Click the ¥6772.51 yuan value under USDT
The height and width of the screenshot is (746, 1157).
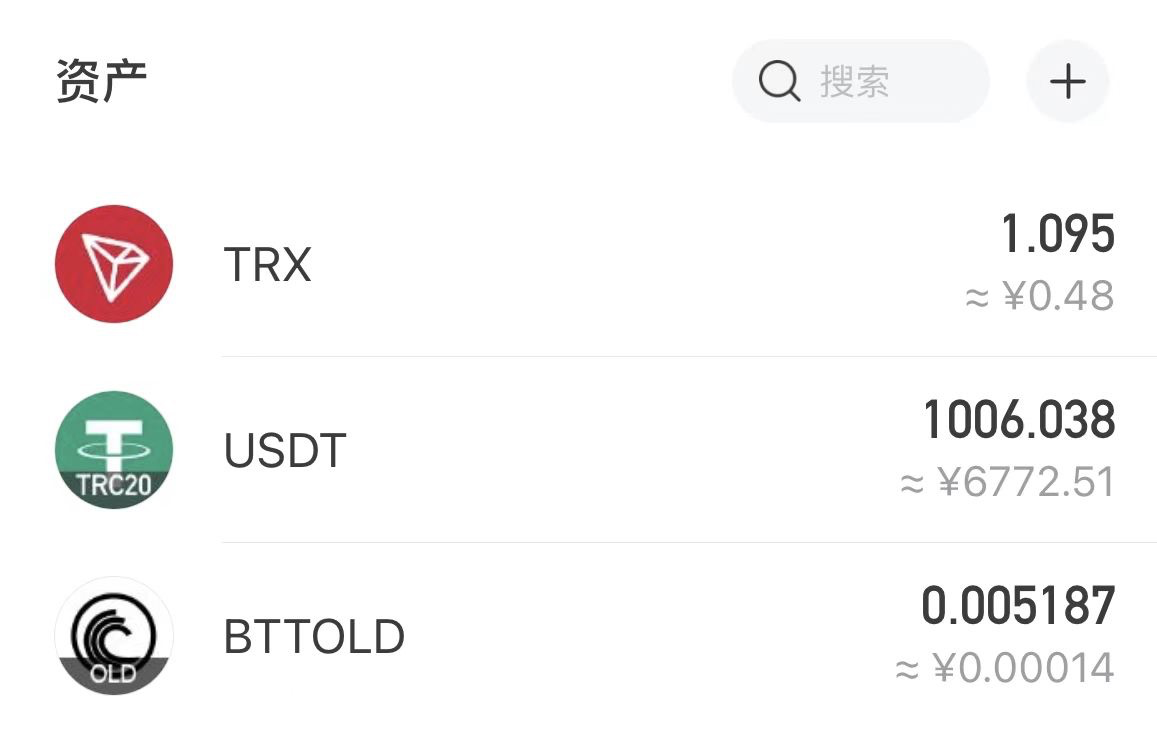(1007, 482)
